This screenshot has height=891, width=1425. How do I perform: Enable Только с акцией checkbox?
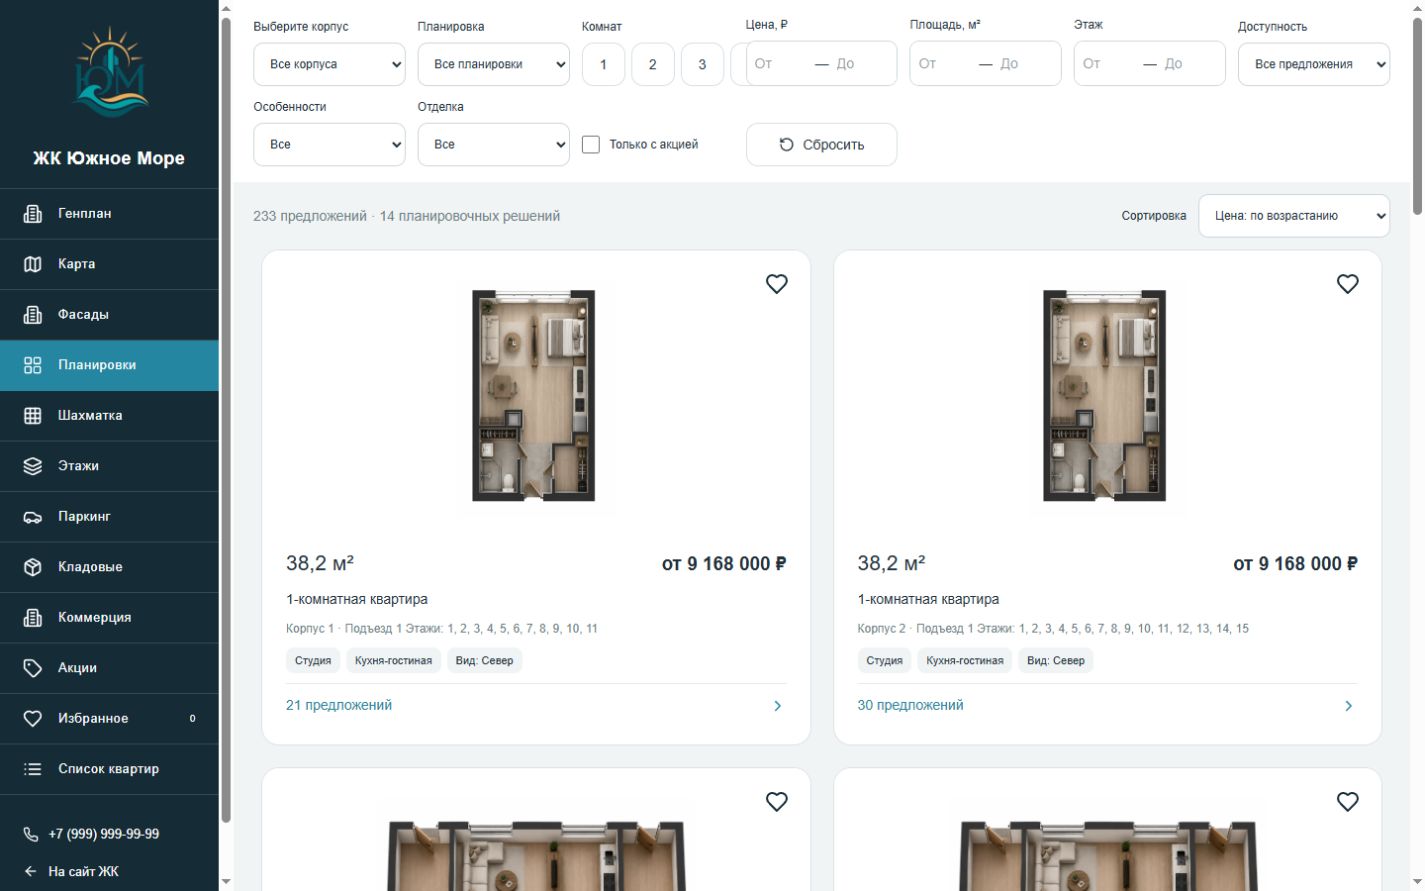pyautogui.click(x=591, y=145)
